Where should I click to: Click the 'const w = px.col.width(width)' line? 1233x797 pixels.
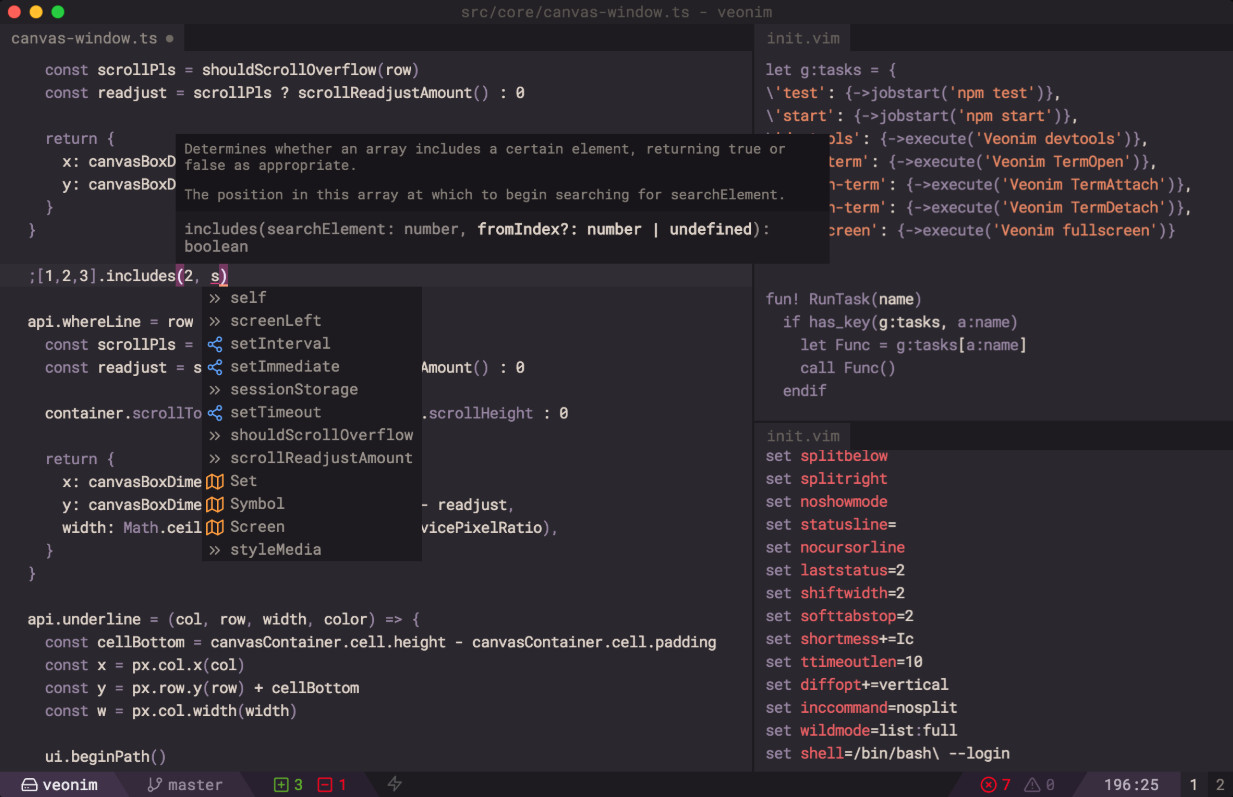(171, 711)
